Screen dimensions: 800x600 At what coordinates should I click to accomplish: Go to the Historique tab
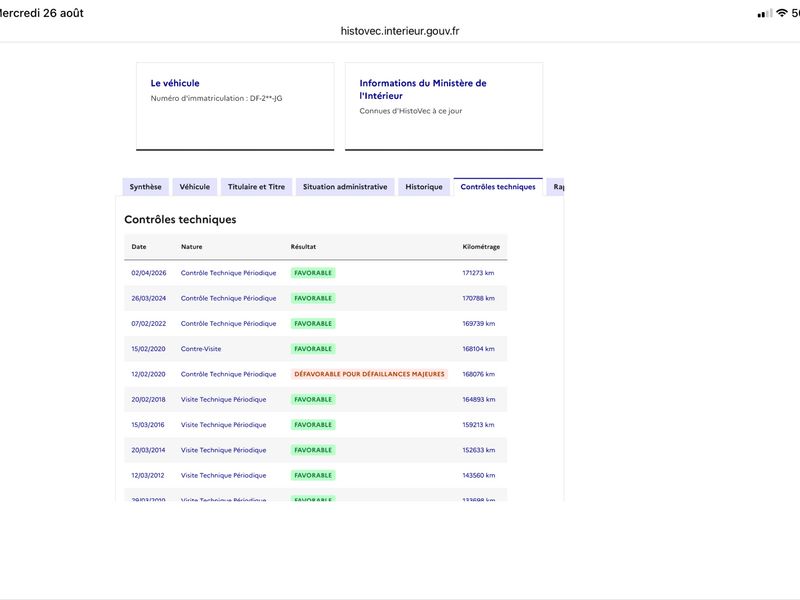(424, 187)
